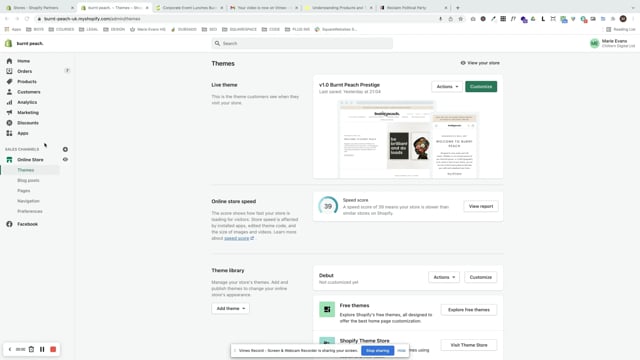Open Online Store channel icon
This screenshot has height=360, width=640.
pyautogui.click(x=9, y=160)
